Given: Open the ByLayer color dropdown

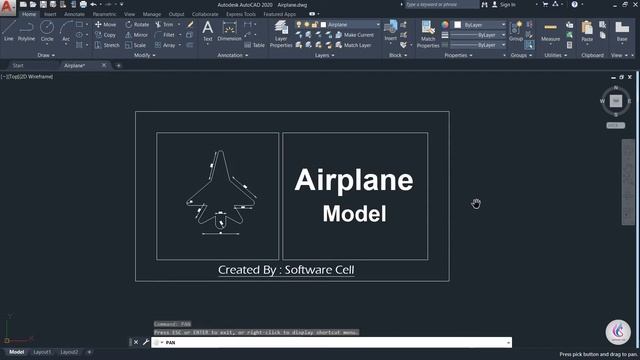Looking at the screenshot, I should pyautogui.click(x=503, y=24).
